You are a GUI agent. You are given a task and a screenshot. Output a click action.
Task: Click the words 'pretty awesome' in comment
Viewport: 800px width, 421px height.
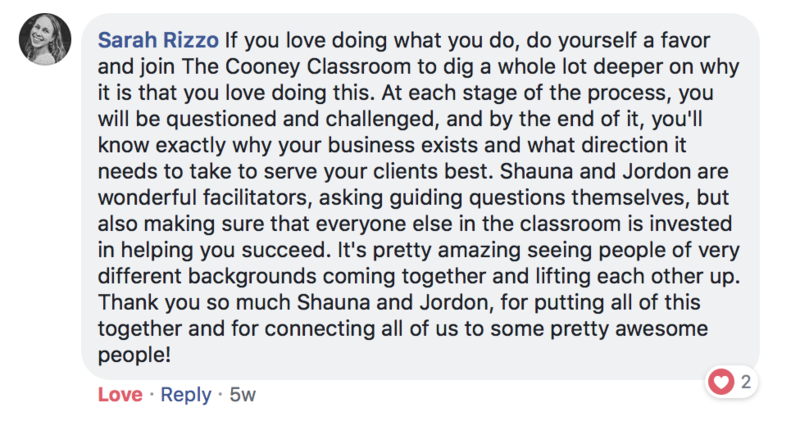[x=629, y=329]
